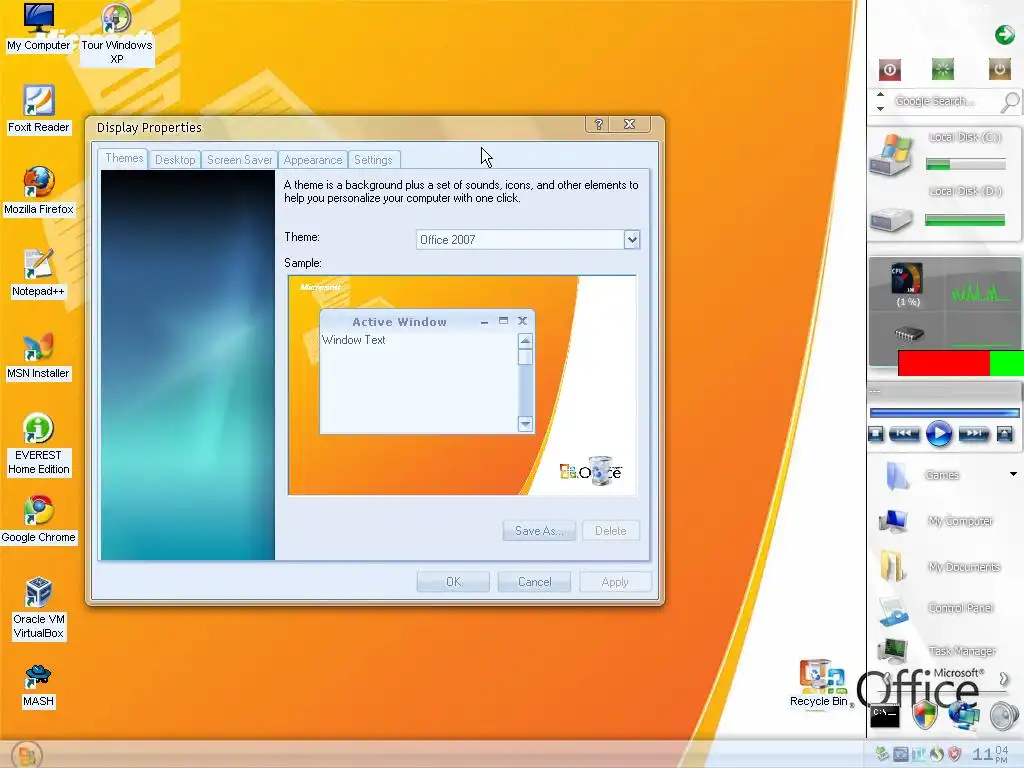Open the My Computer desktop icon

[39, 27]
